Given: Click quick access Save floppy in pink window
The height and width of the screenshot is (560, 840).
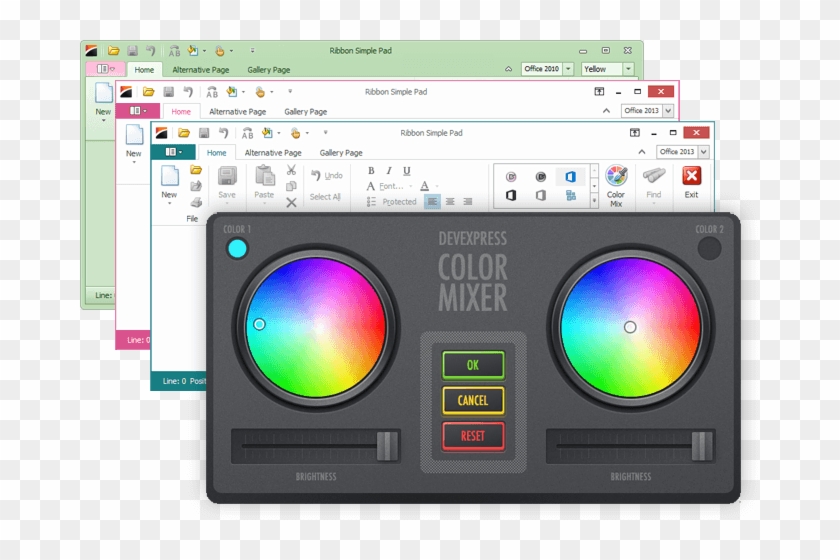Looking at the screenshot, I should point(168,92).
